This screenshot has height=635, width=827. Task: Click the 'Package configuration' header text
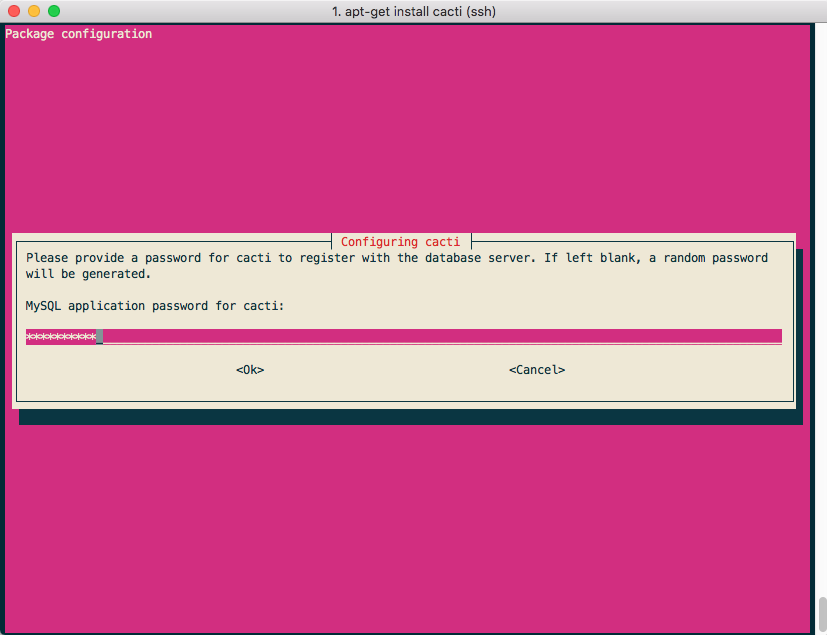pos(79,34)
